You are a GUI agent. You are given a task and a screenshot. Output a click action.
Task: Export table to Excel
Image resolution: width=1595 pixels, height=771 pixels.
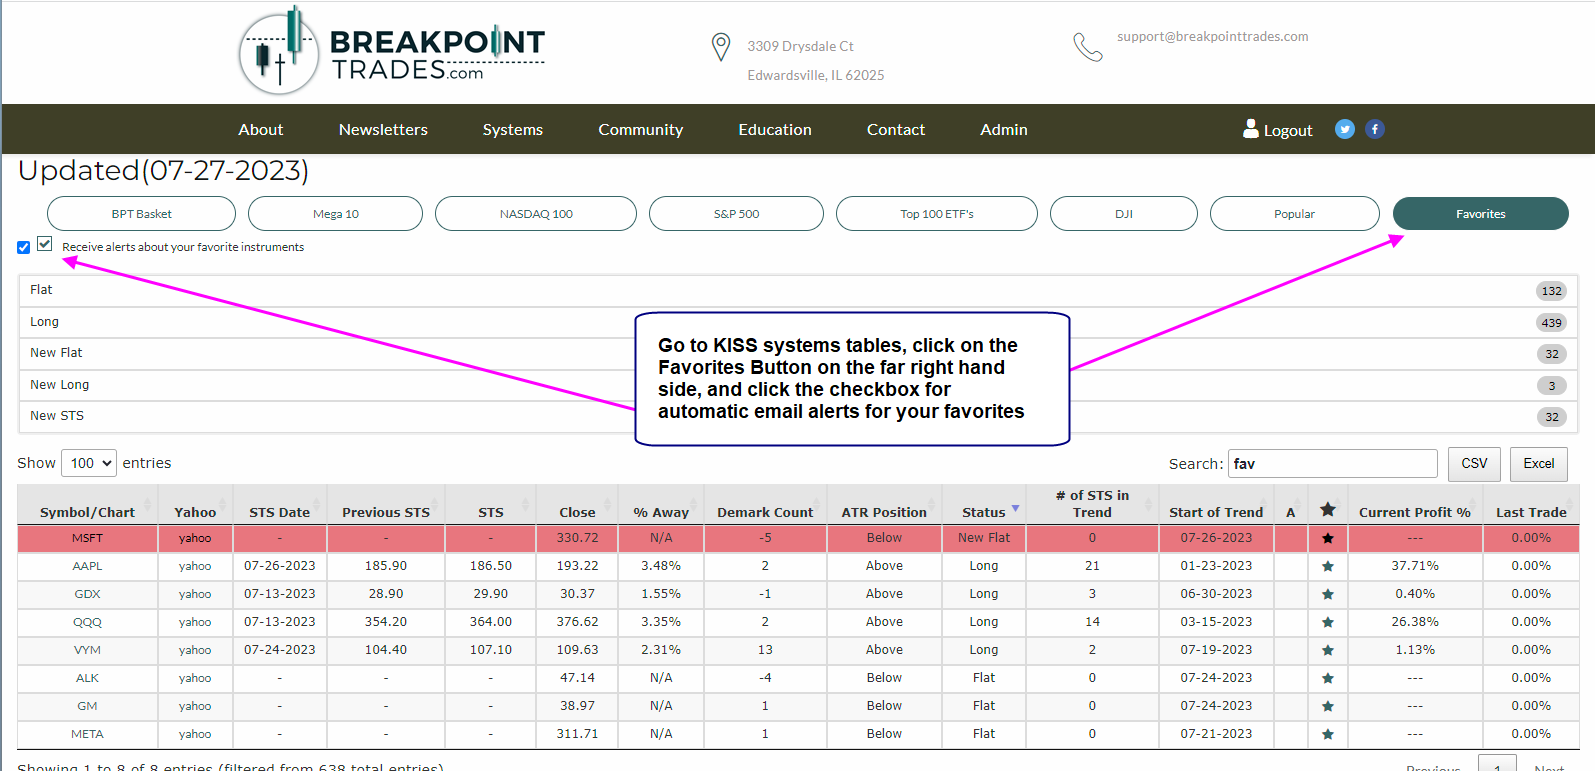1539,464
